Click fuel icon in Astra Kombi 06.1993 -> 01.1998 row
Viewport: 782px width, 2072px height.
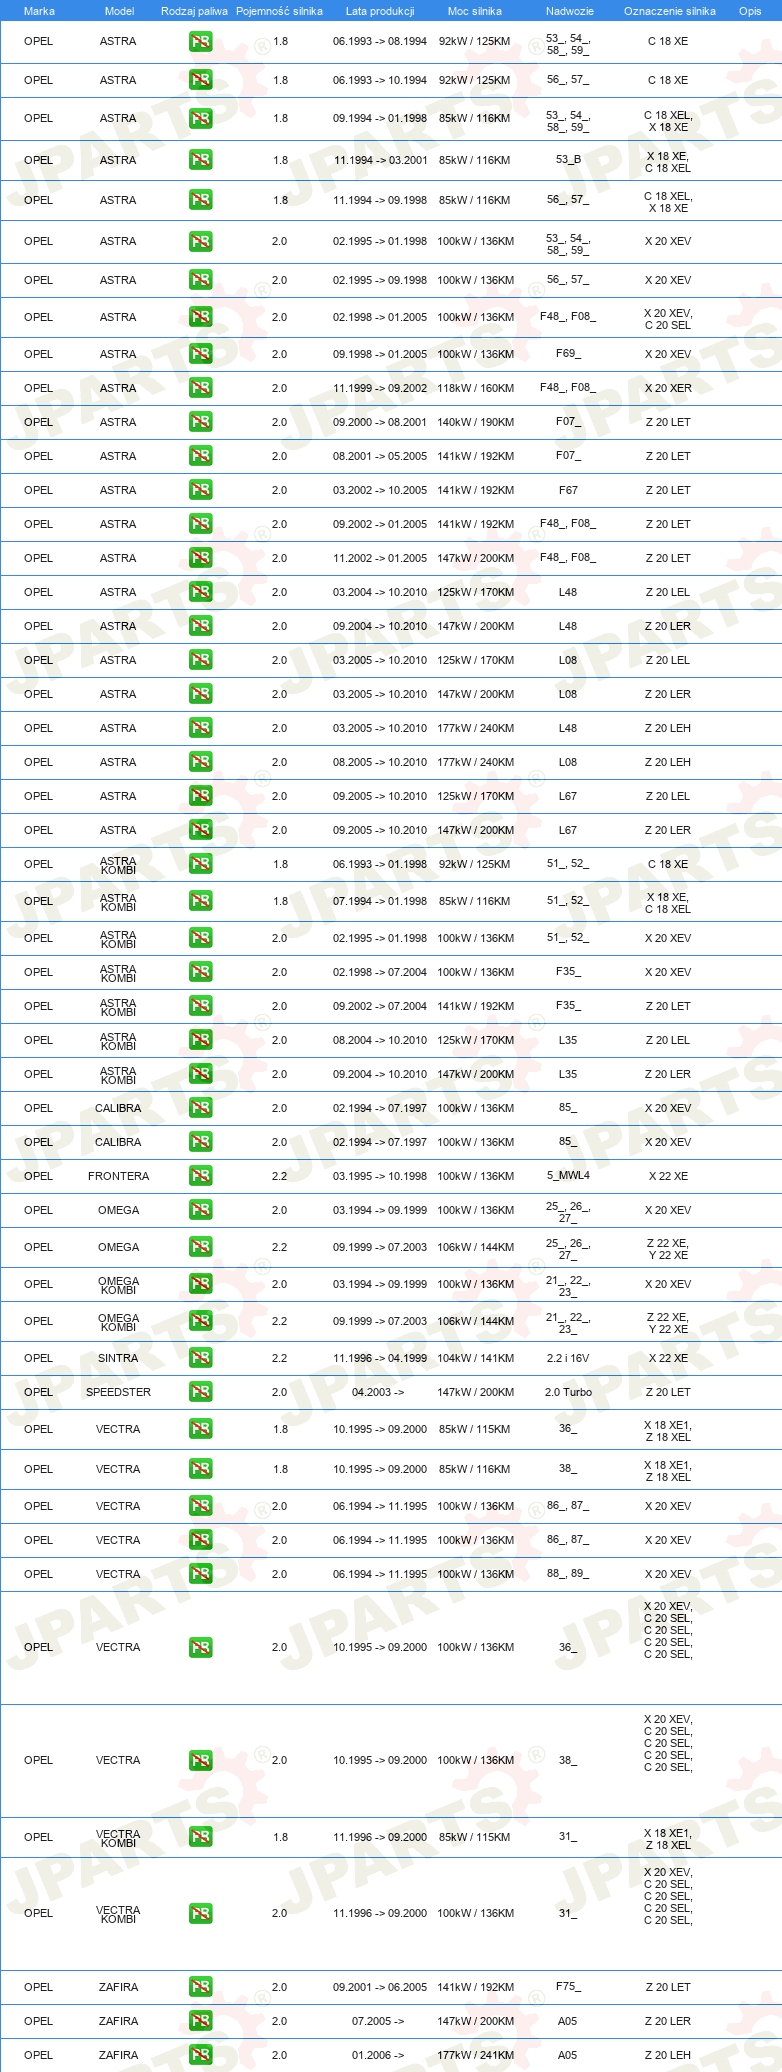200,864
